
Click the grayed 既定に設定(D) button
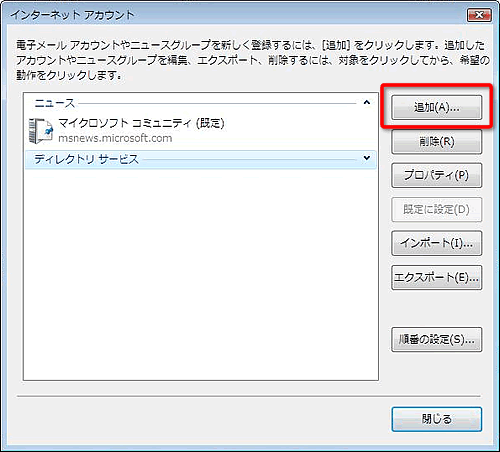(436, 210)
